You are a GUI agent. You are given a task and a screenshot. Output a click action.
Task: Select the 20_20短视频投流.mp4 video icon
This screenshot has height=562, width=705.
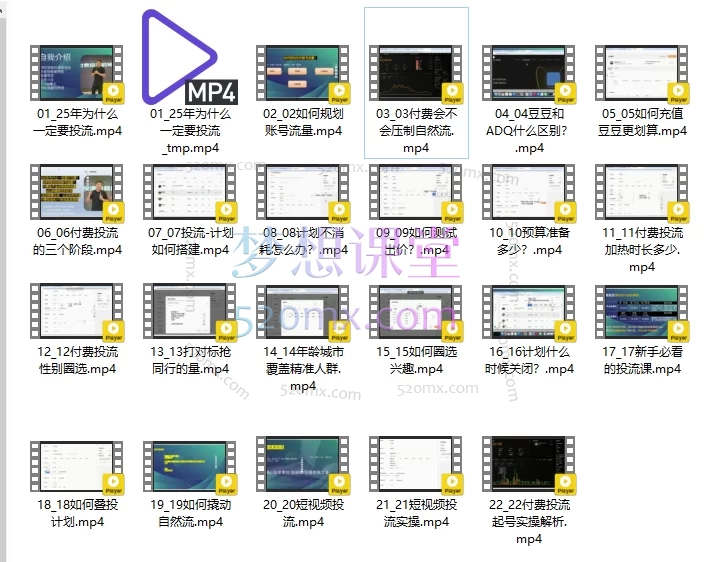coord(303,465)
